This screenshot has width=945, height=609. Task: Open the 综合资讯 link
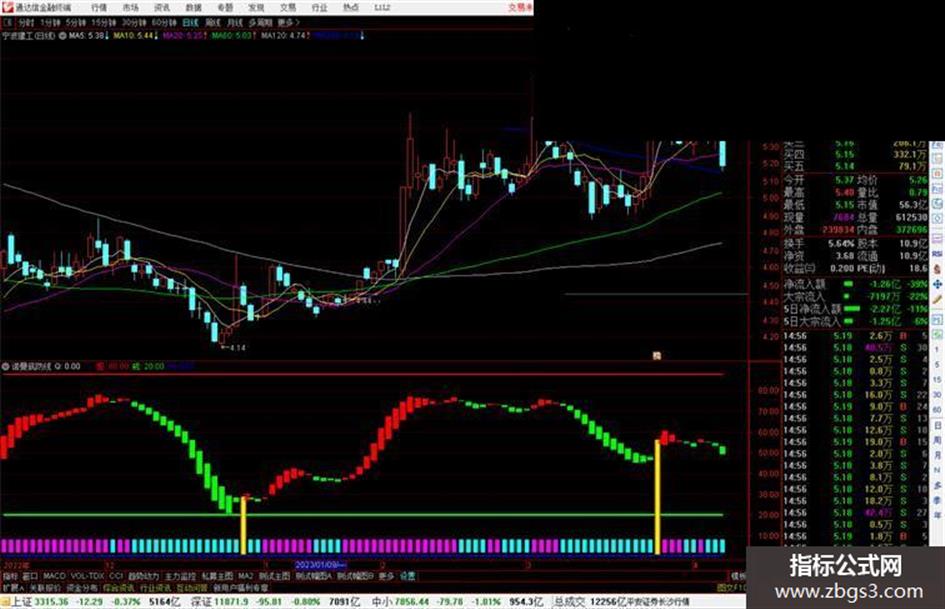(x=119, y=587)
